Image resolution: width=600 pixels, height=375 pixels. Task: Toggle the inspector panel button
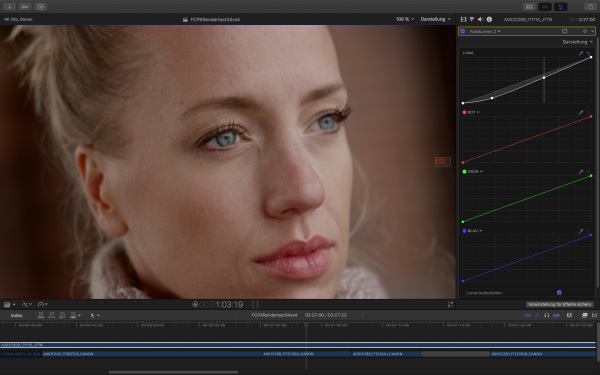[x=561, y=7]
